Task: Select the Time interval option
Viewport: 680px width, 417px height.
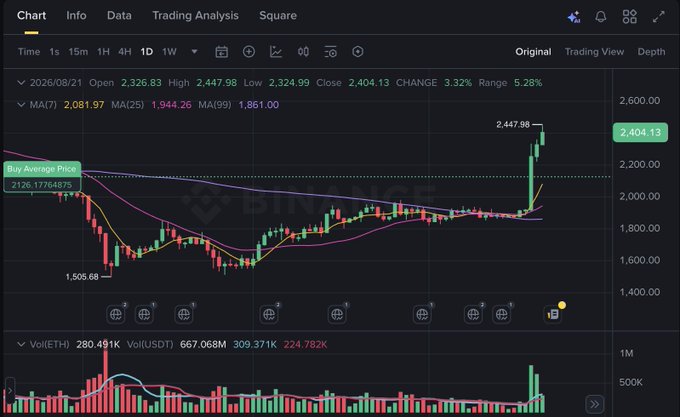Action: [29, 52]
